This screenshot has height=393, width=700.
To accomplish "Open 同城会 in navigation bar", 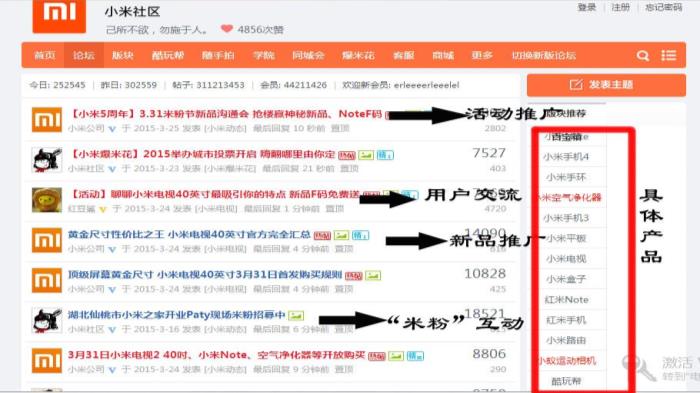I will pyautogui.click(x=308, y=55).
